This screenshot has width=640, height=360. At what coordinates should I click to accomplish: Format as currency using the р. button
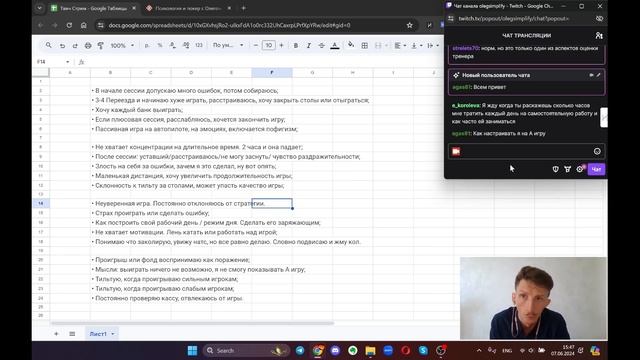(x=147, y=45)
